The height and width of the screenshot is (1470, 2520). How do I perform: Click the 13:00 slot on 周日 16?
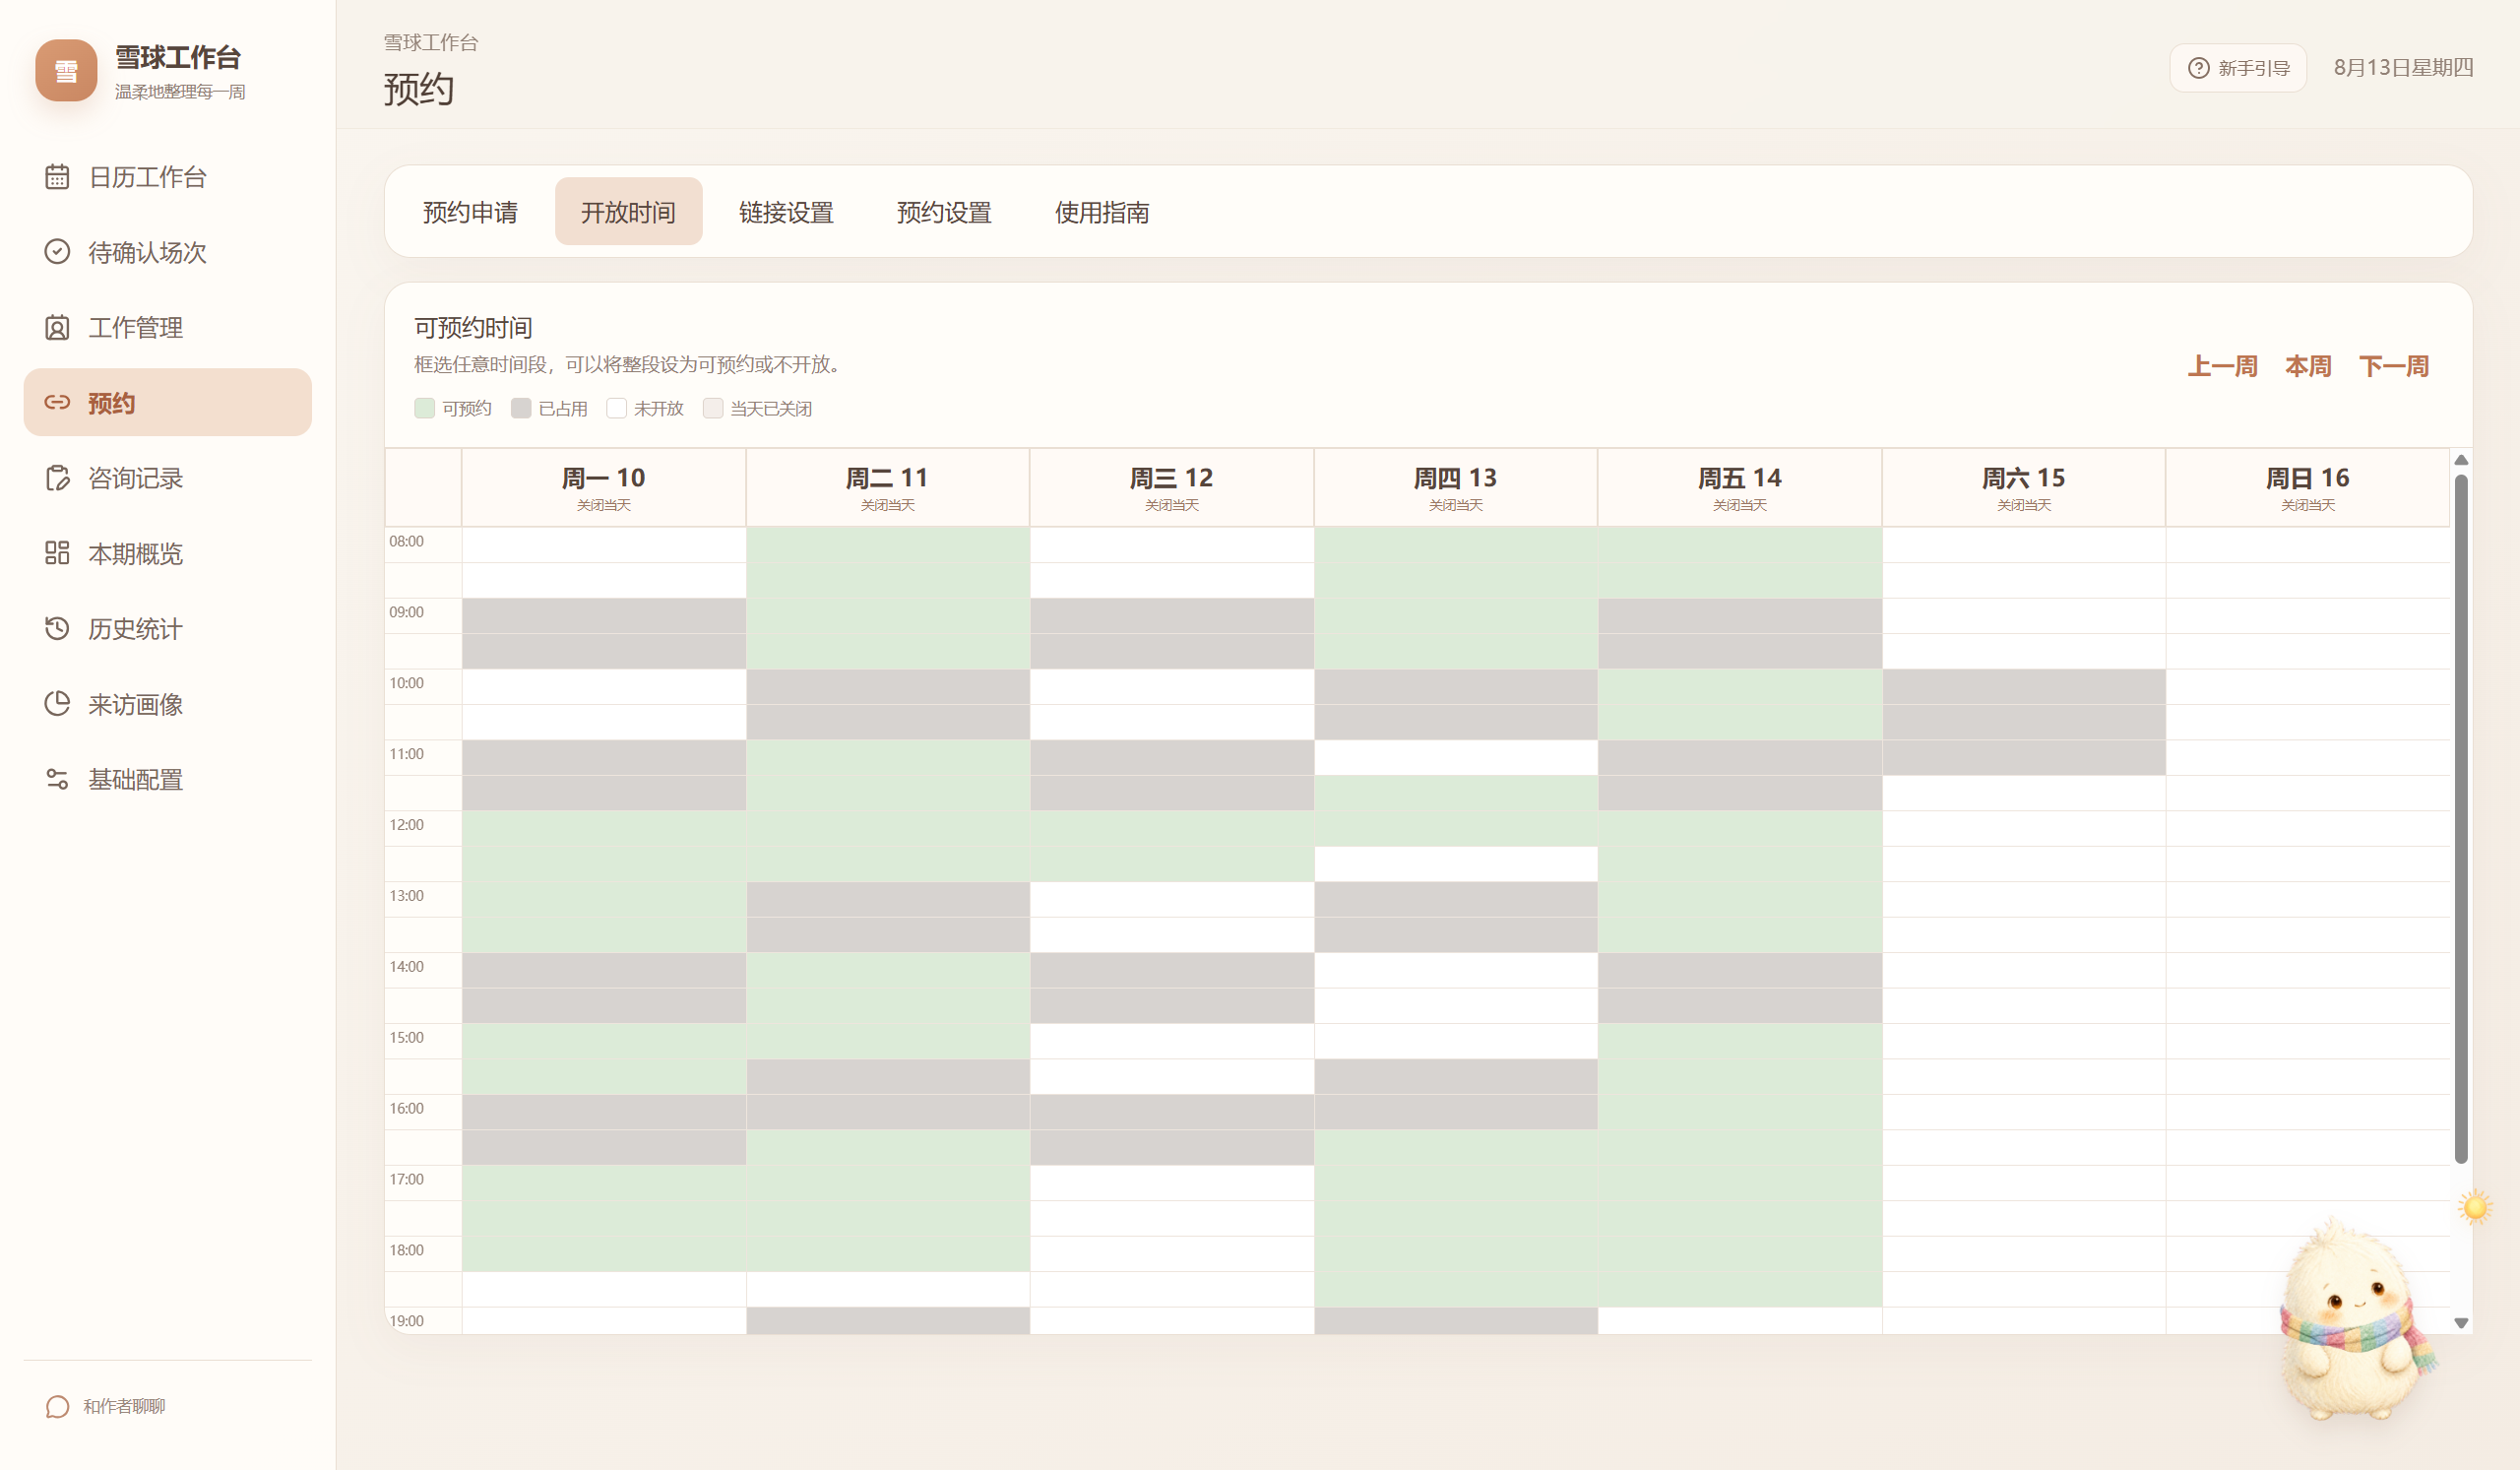click(x=2308, y=900)
